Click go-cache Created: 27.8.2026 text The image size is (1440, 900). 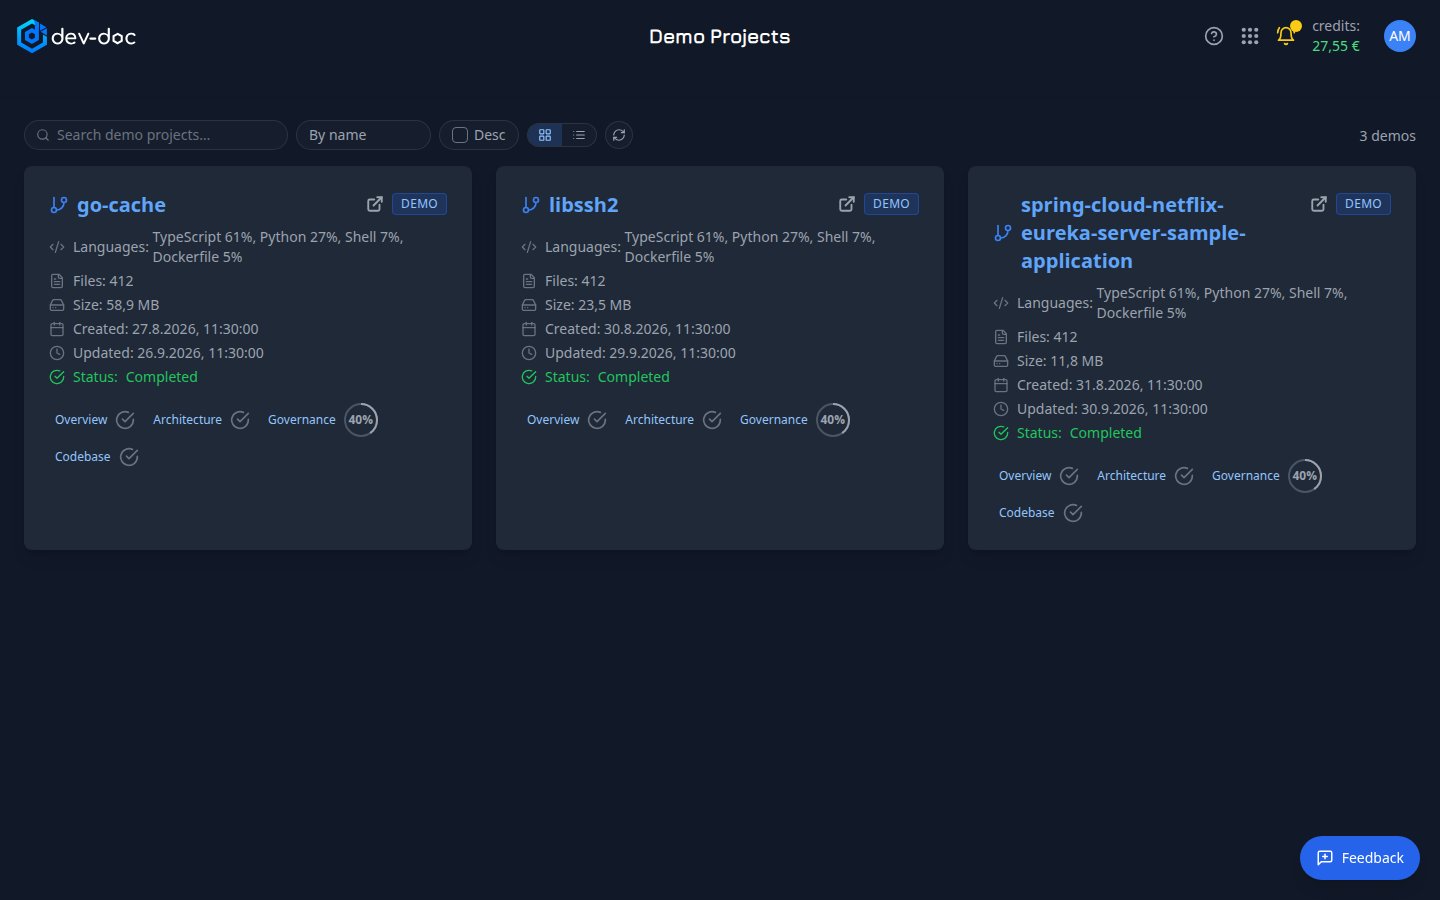(166, 329)
